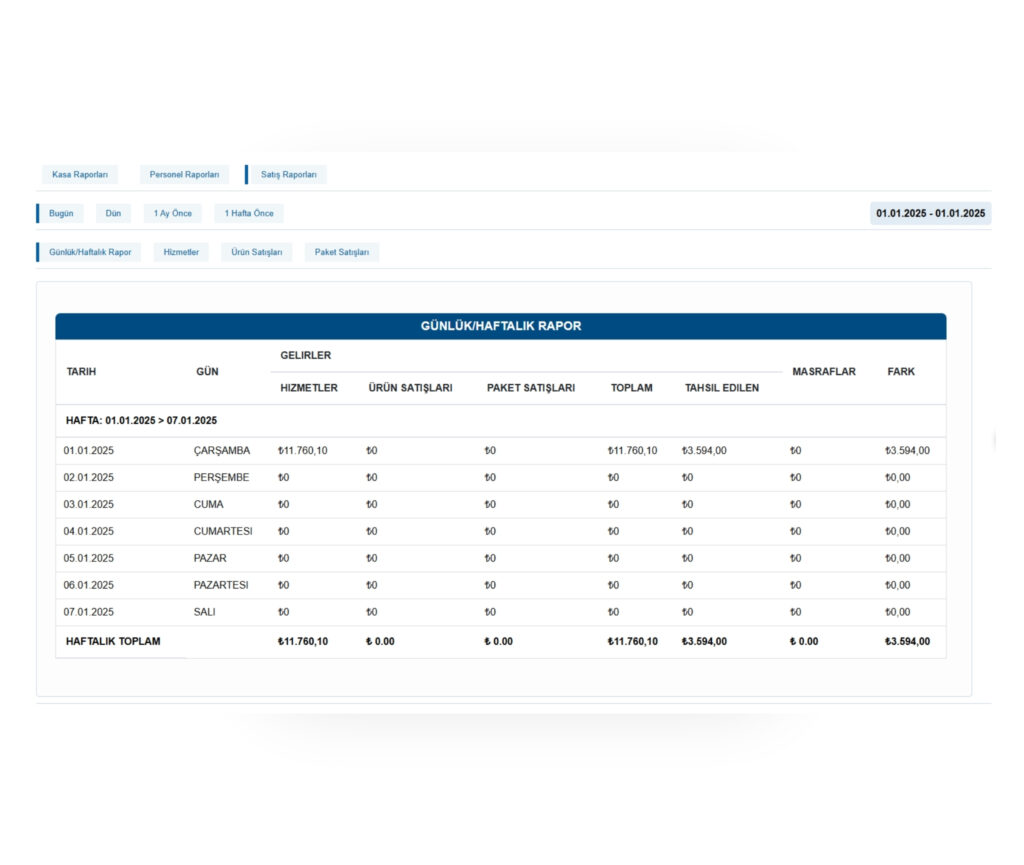
Task: Select the 1 Hafta Önce filter
Action: click(249, 214)
